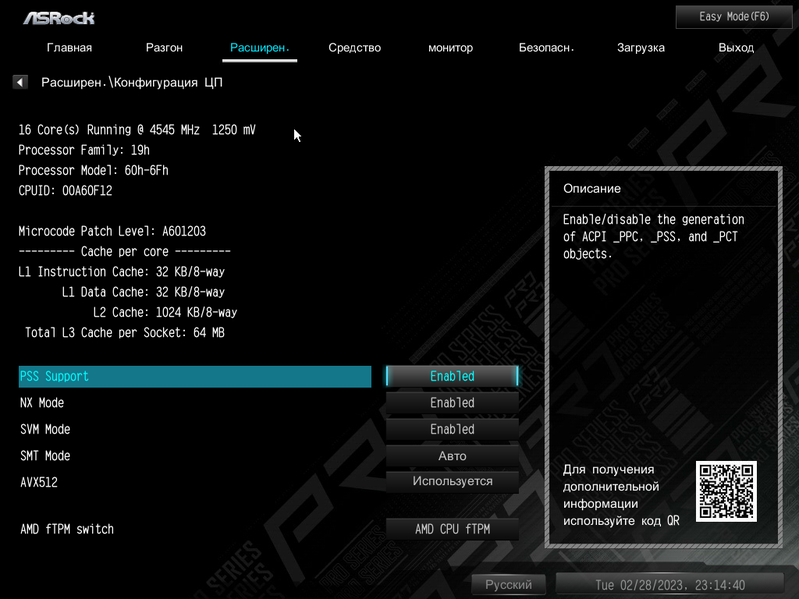799x599 pixels.
Task: Open the Выход tab
Action: tap(736, 47)
